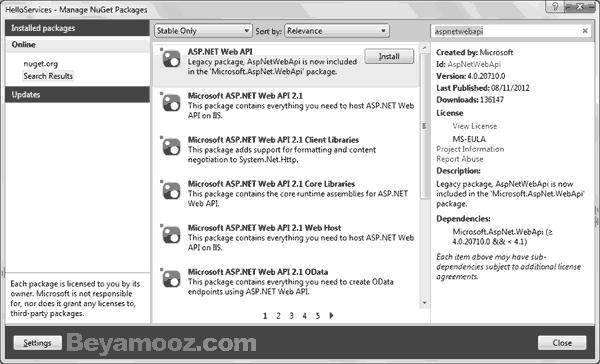Expand the Installed packages section
This screenshot has width=600, height=364.
(77, 28)
